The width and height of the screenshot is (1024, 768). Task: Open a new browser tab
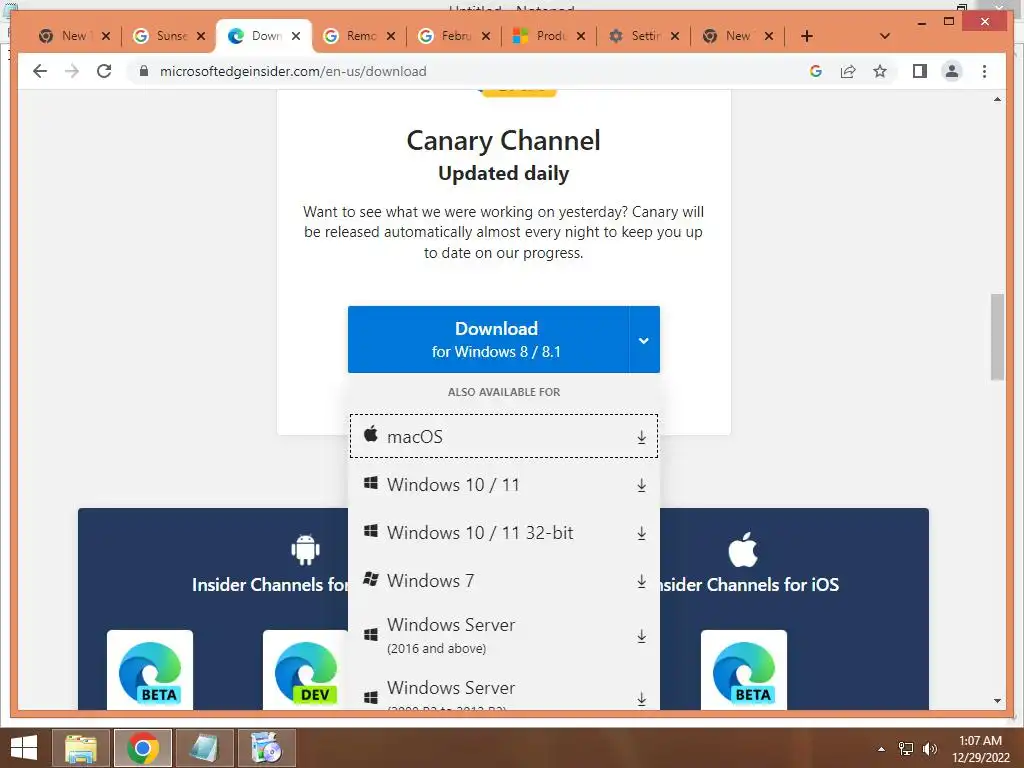tap(807, 36)
